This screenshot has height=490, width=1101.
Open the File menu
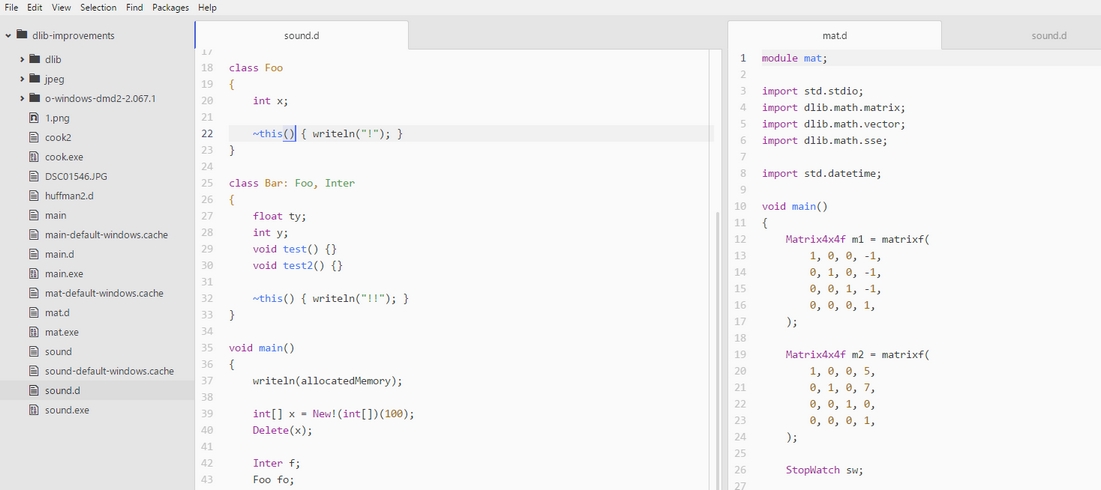point(11,7)
